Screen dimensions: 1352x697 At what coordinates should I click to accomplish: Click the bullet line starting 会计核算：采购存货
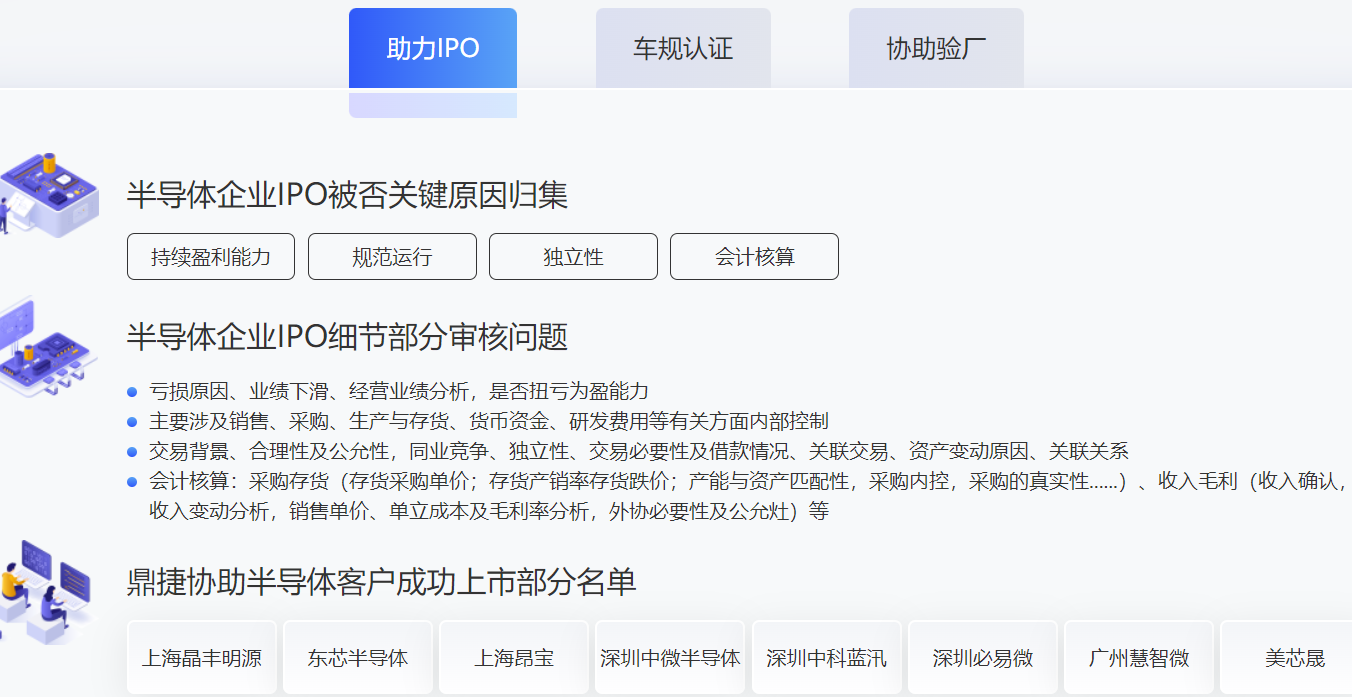tap(745, 481)
